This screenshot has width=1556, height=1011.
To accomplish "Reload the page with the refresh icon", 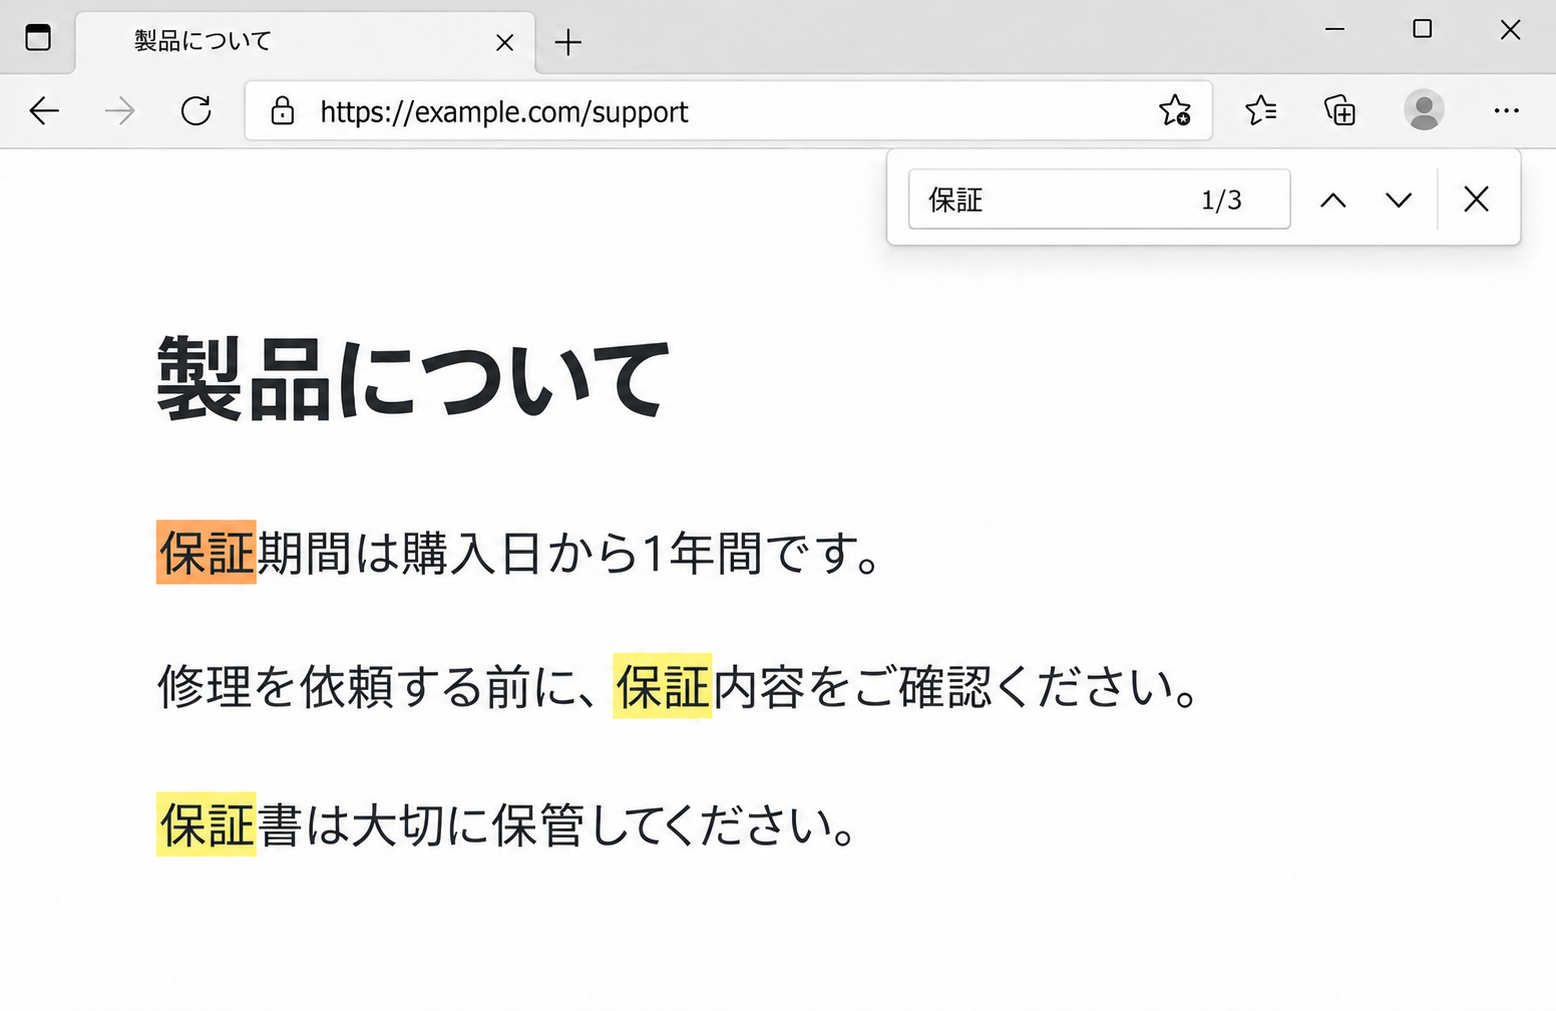I will pos(196,110).
